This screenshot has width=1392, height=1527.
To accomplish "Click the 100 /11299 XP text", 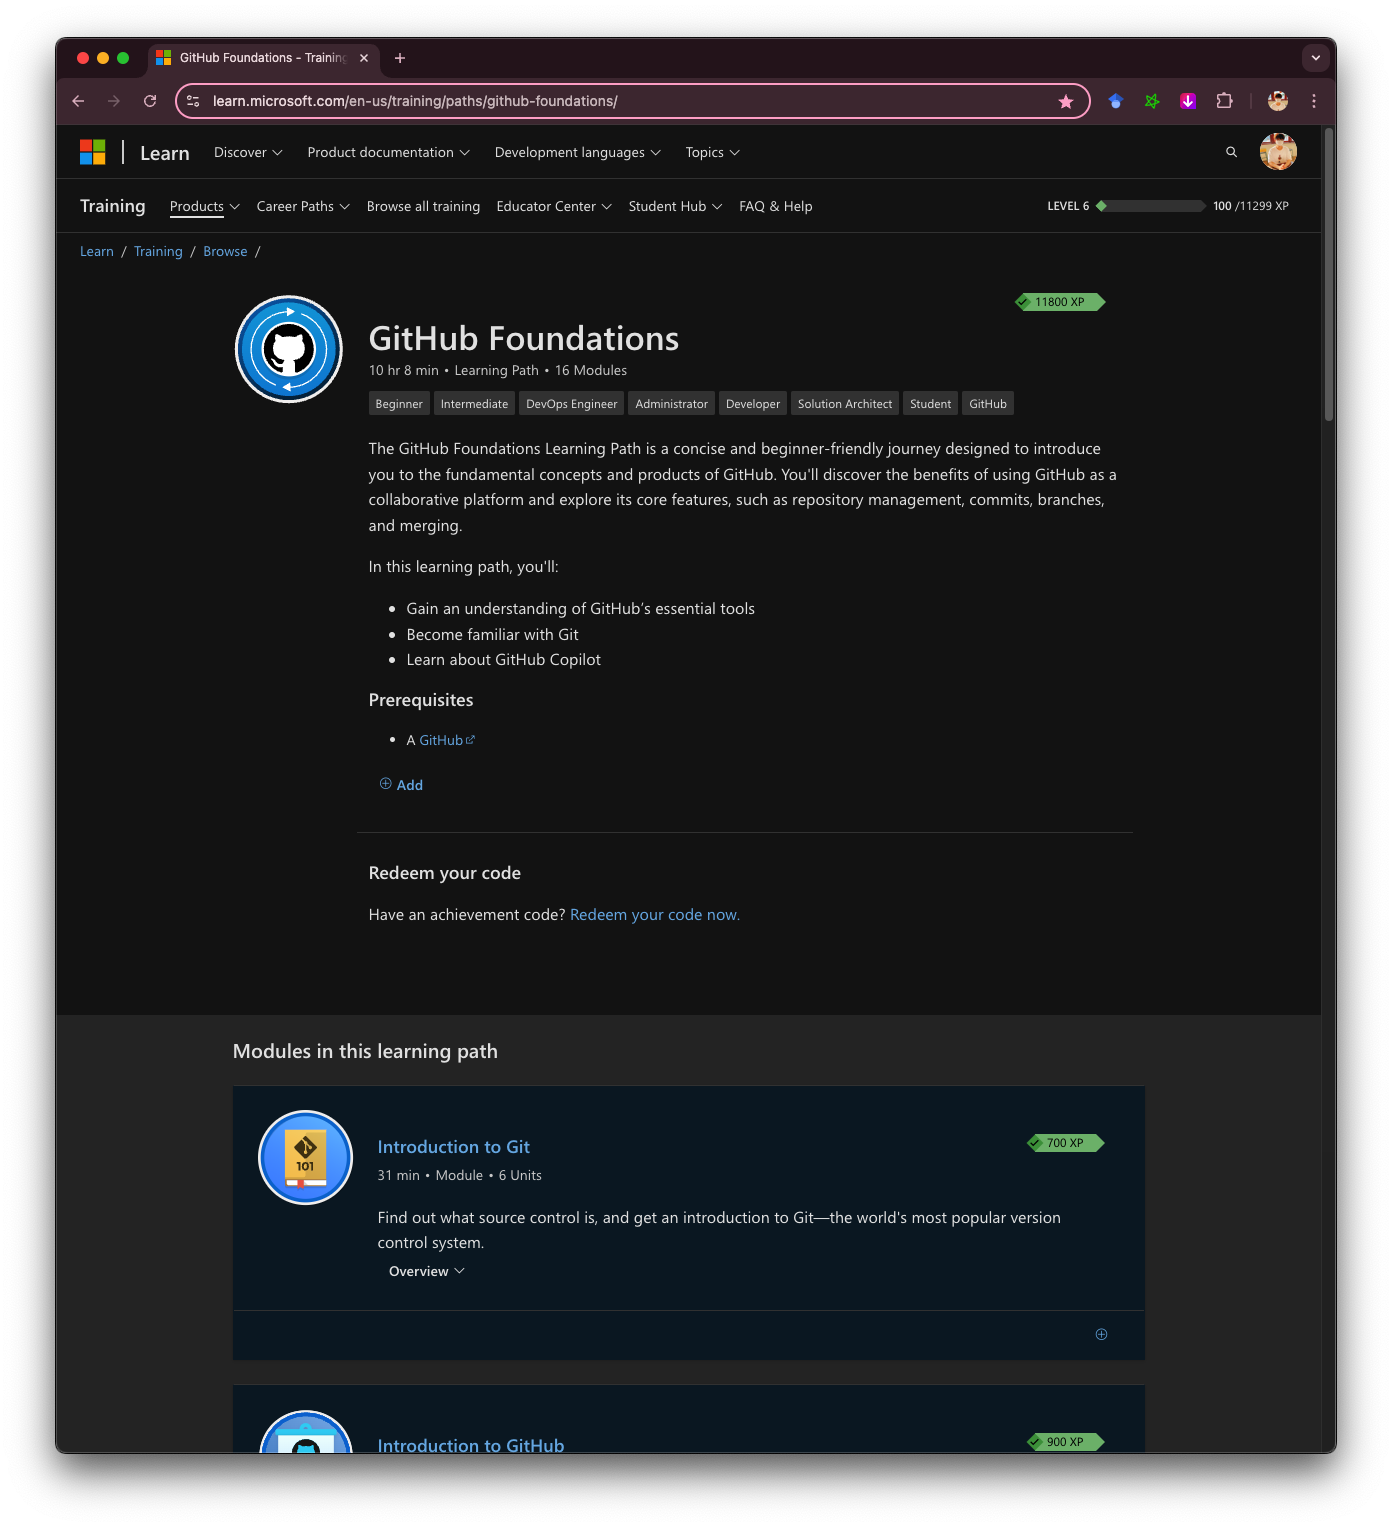I will [x=1251, y=206].
